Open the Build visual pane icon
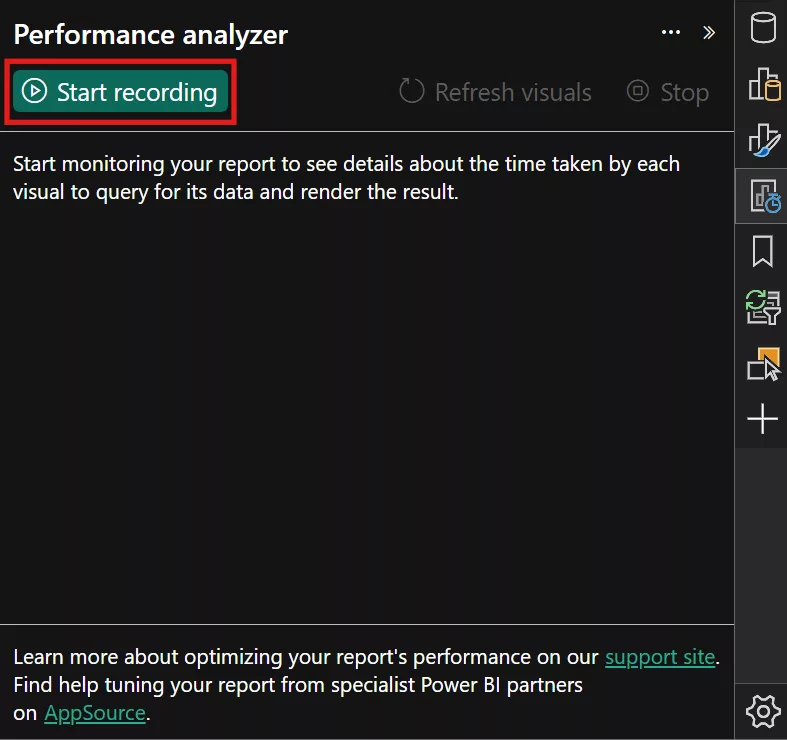The height and width of the screenshot is (740, 787). [x=764, y=84]
